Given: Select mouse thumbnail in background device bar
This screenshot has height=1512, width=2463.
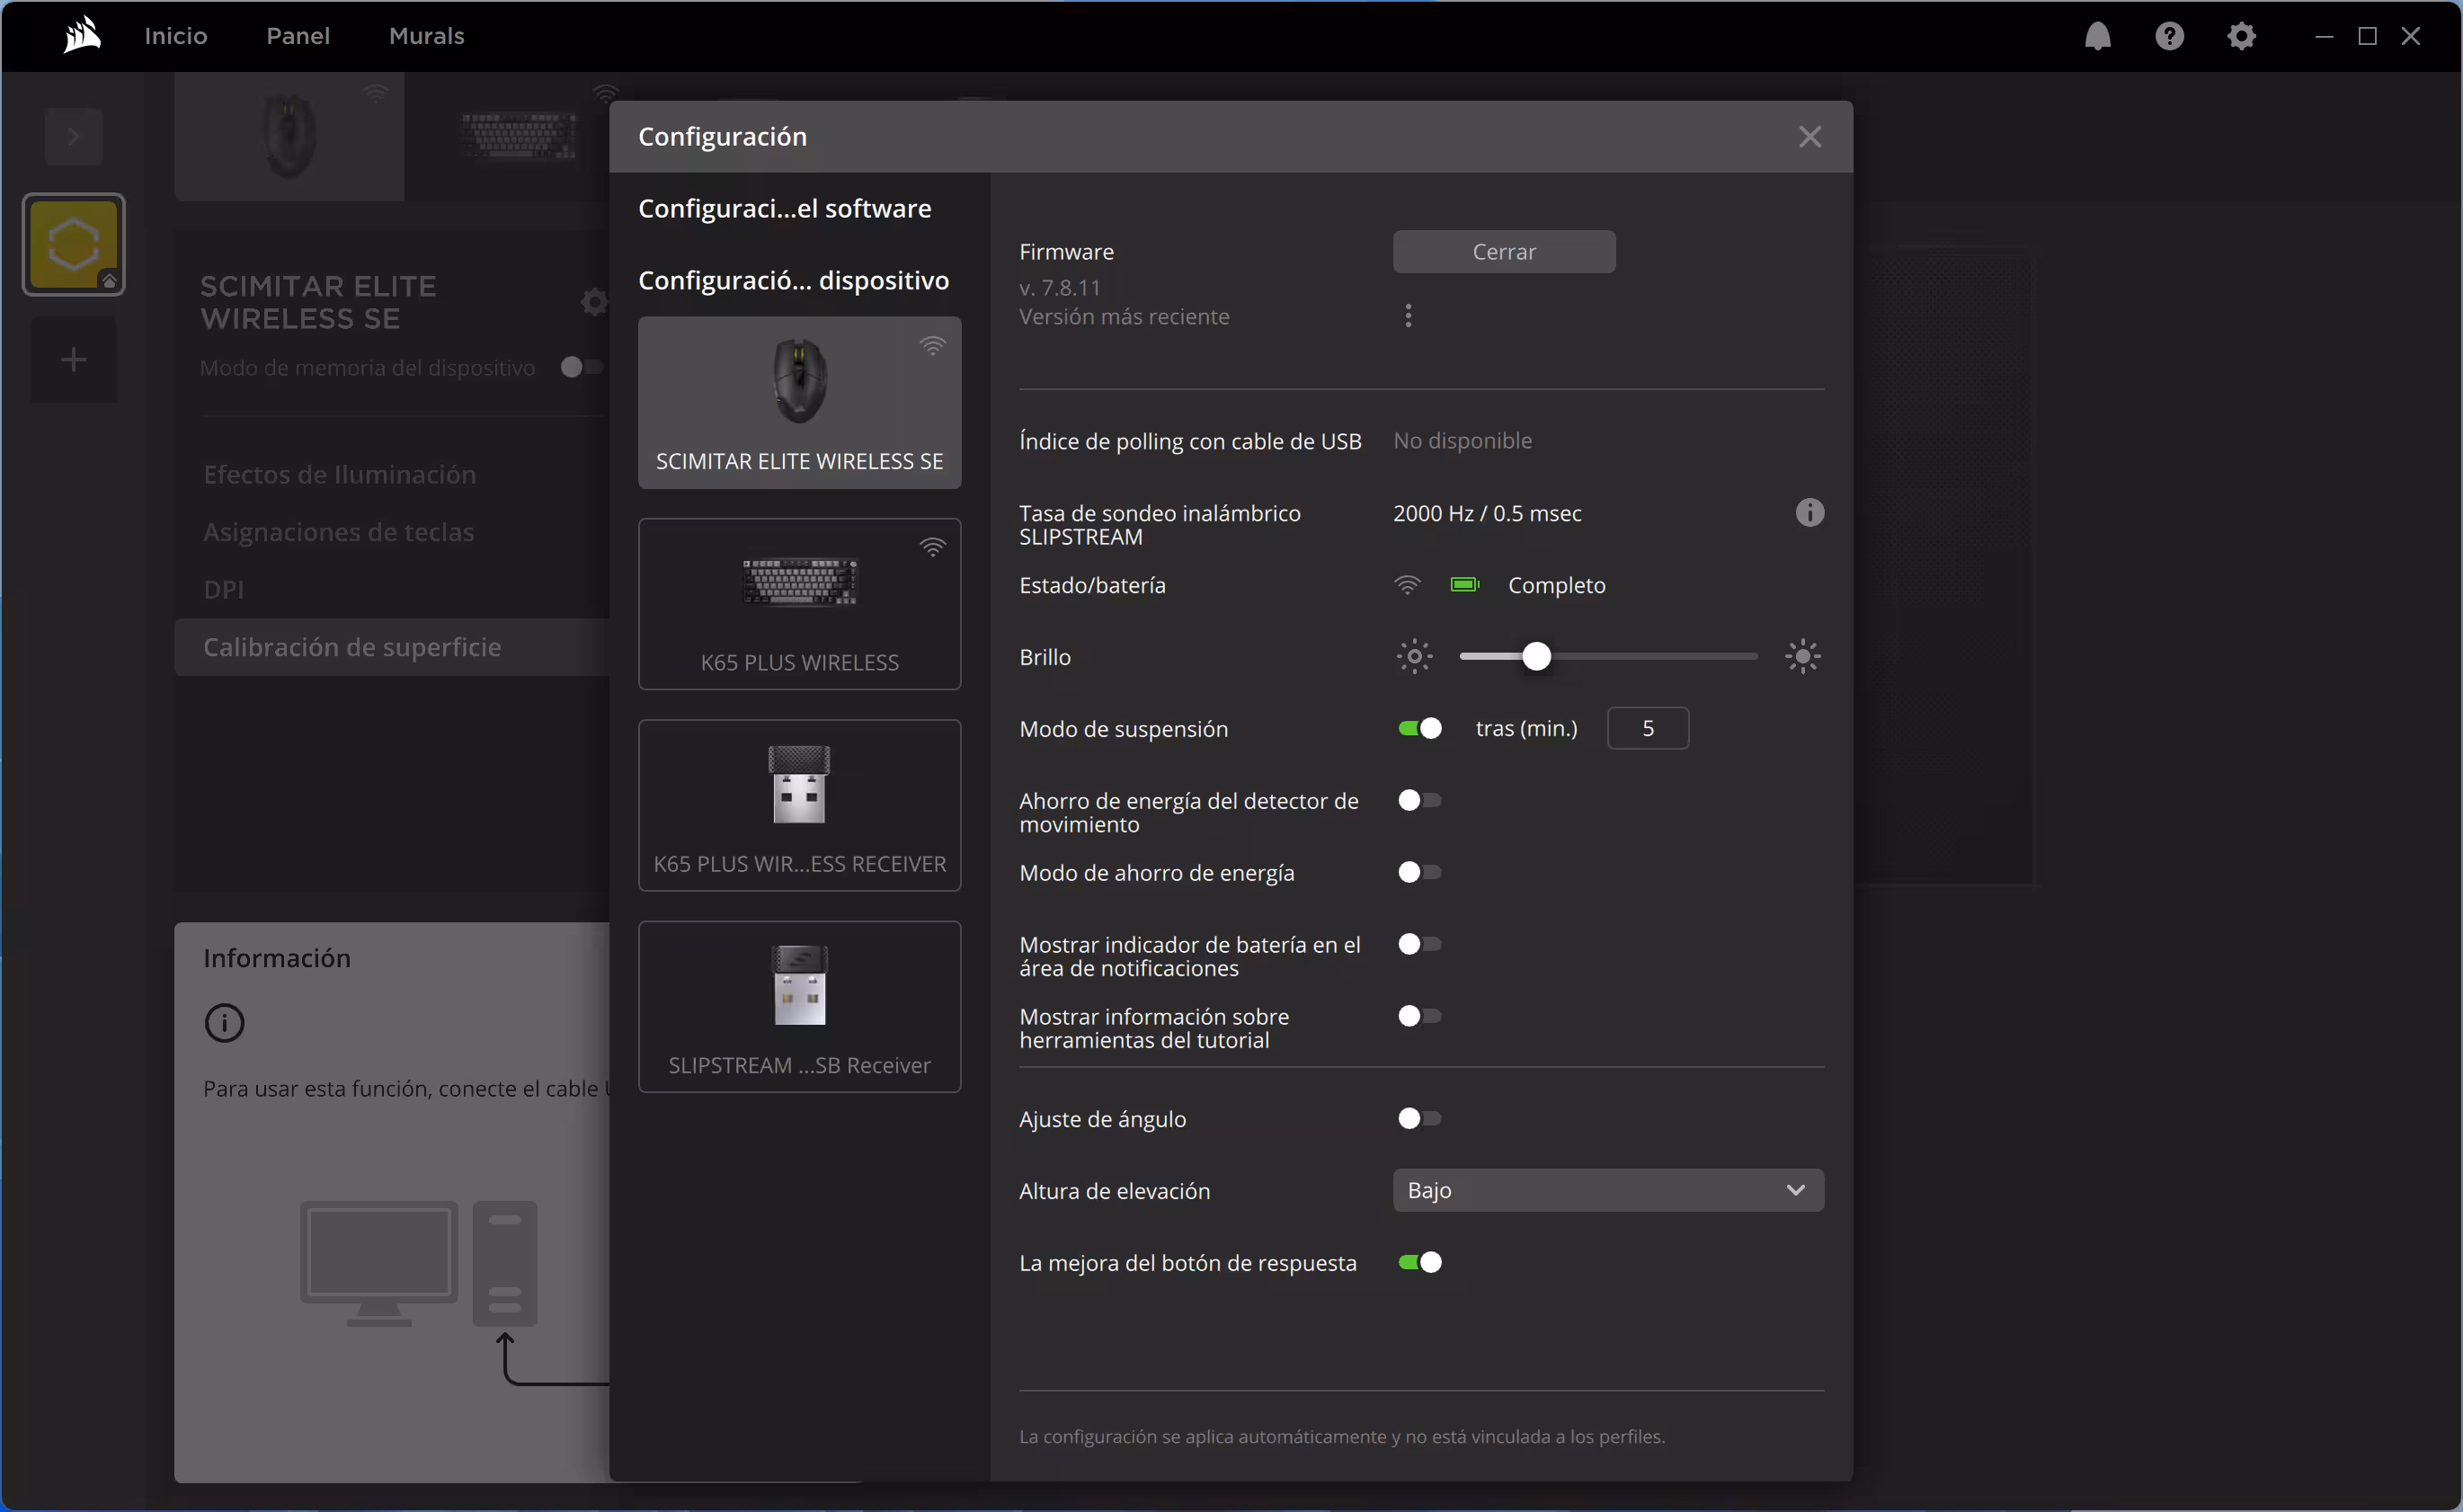Looking at the screenshot, I should pyautogui.click(x=290, y=137).
